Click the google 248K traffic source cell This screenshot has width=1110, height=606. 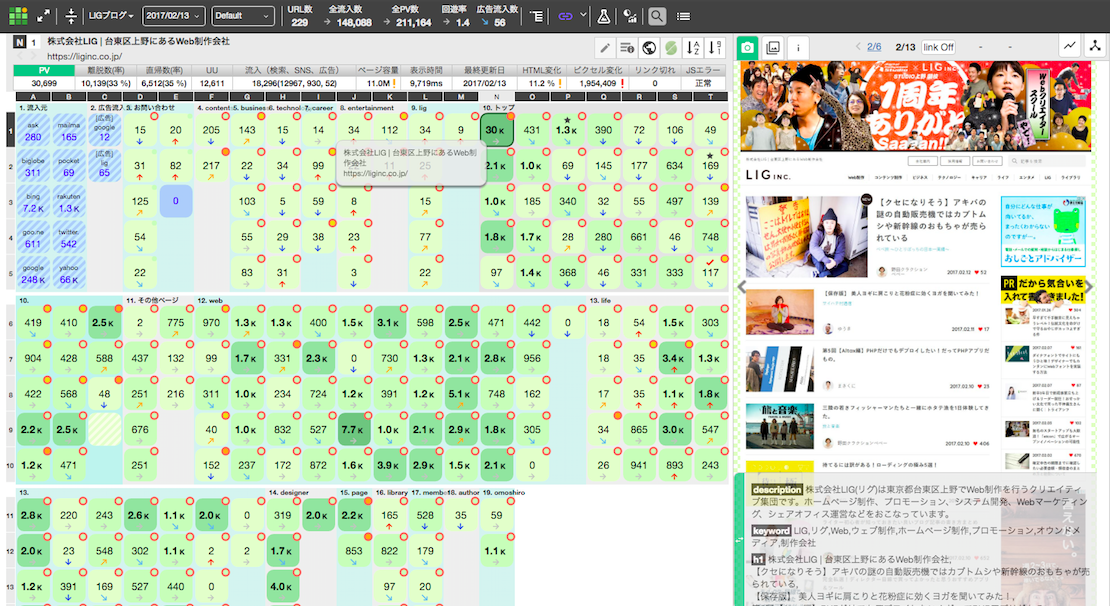pos(33,273)
